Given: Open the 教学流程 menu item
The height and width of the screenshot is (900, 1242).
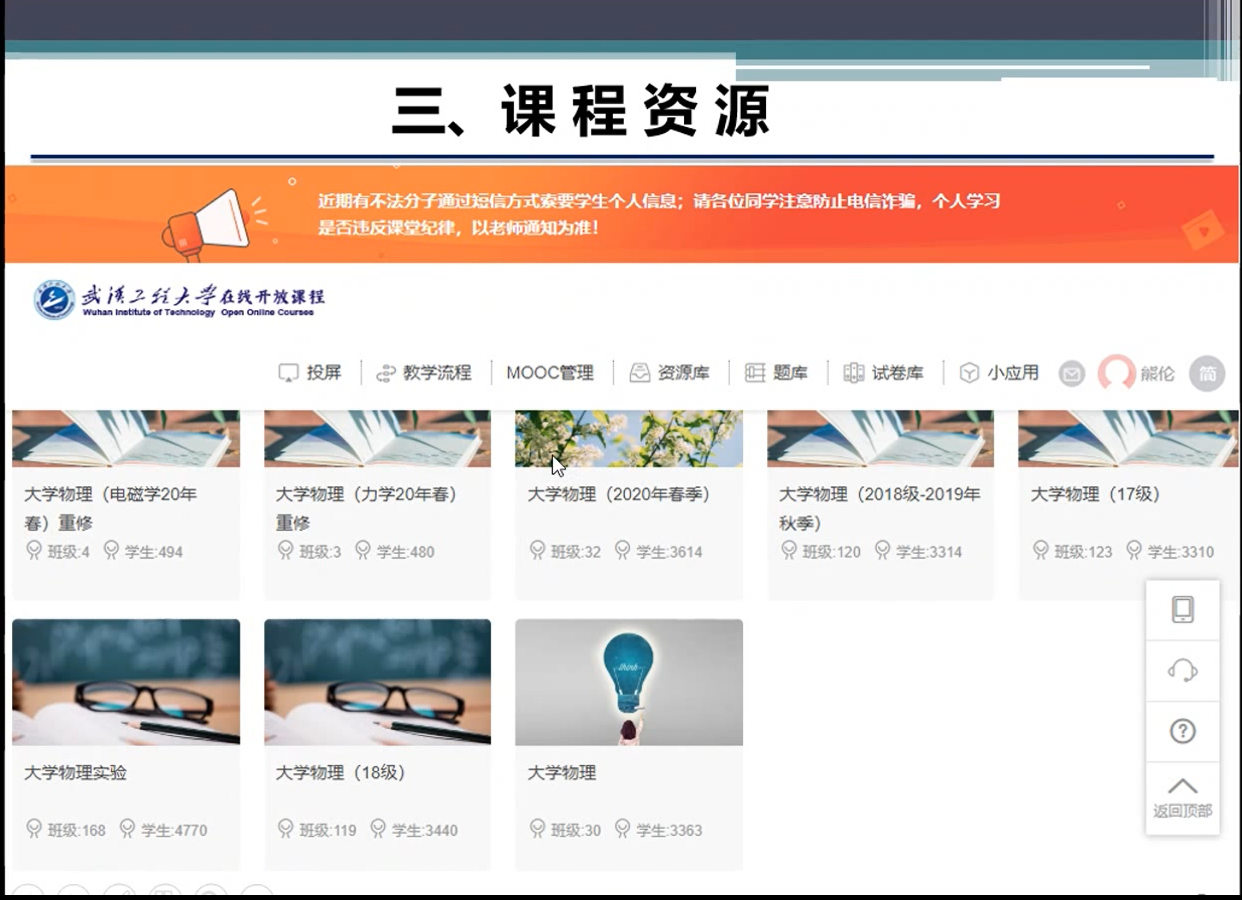Looking at the screenshot, I should (x=437, y=373).
